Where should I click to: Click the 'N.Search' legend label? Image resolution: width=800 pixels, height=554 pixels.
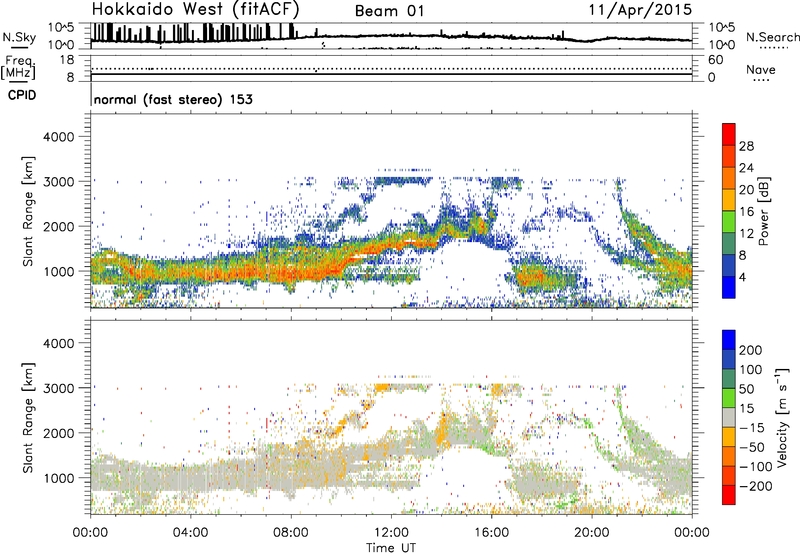pos(772,37)
